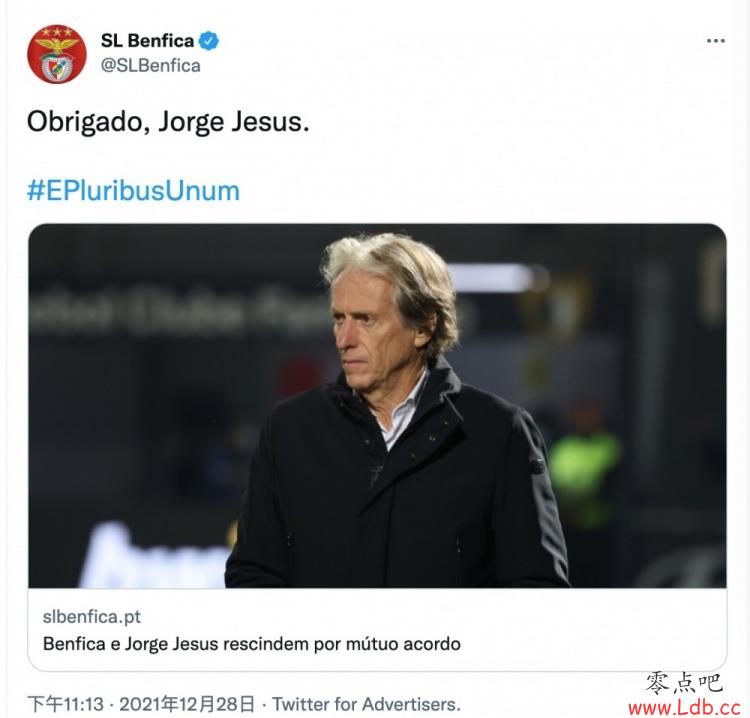Open headline Benfica e Jorge Jesus rescindem
Image resolution: width=750 pixels, height=718 pixels.
[252, 644]
